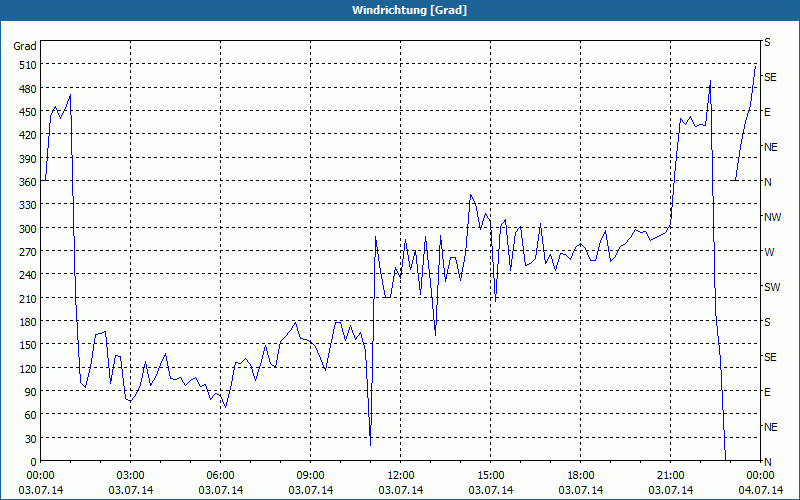Click the 06:00 time axis label
Image resolution: width=800 pixels, height=500 pixels.
pos(220,476)
